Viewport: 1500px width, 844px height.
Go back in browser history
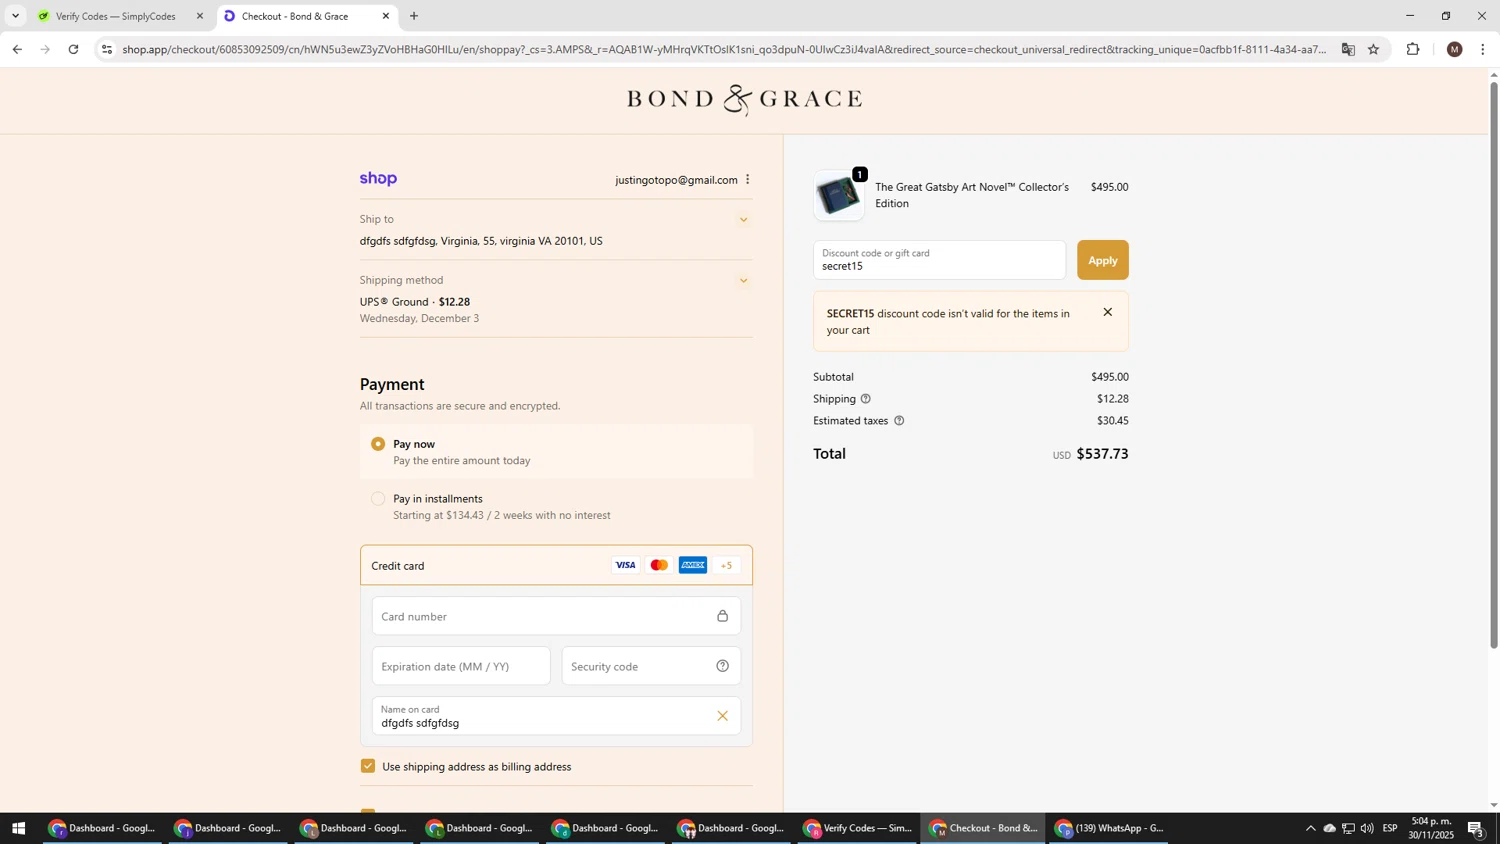click(17, 49)
